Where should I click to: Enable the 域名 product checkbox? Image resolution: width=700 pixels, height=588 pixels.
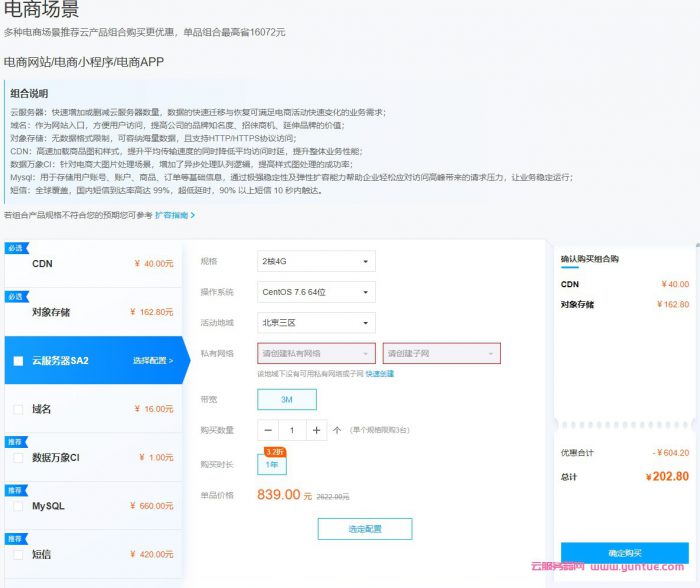[18, 409]
